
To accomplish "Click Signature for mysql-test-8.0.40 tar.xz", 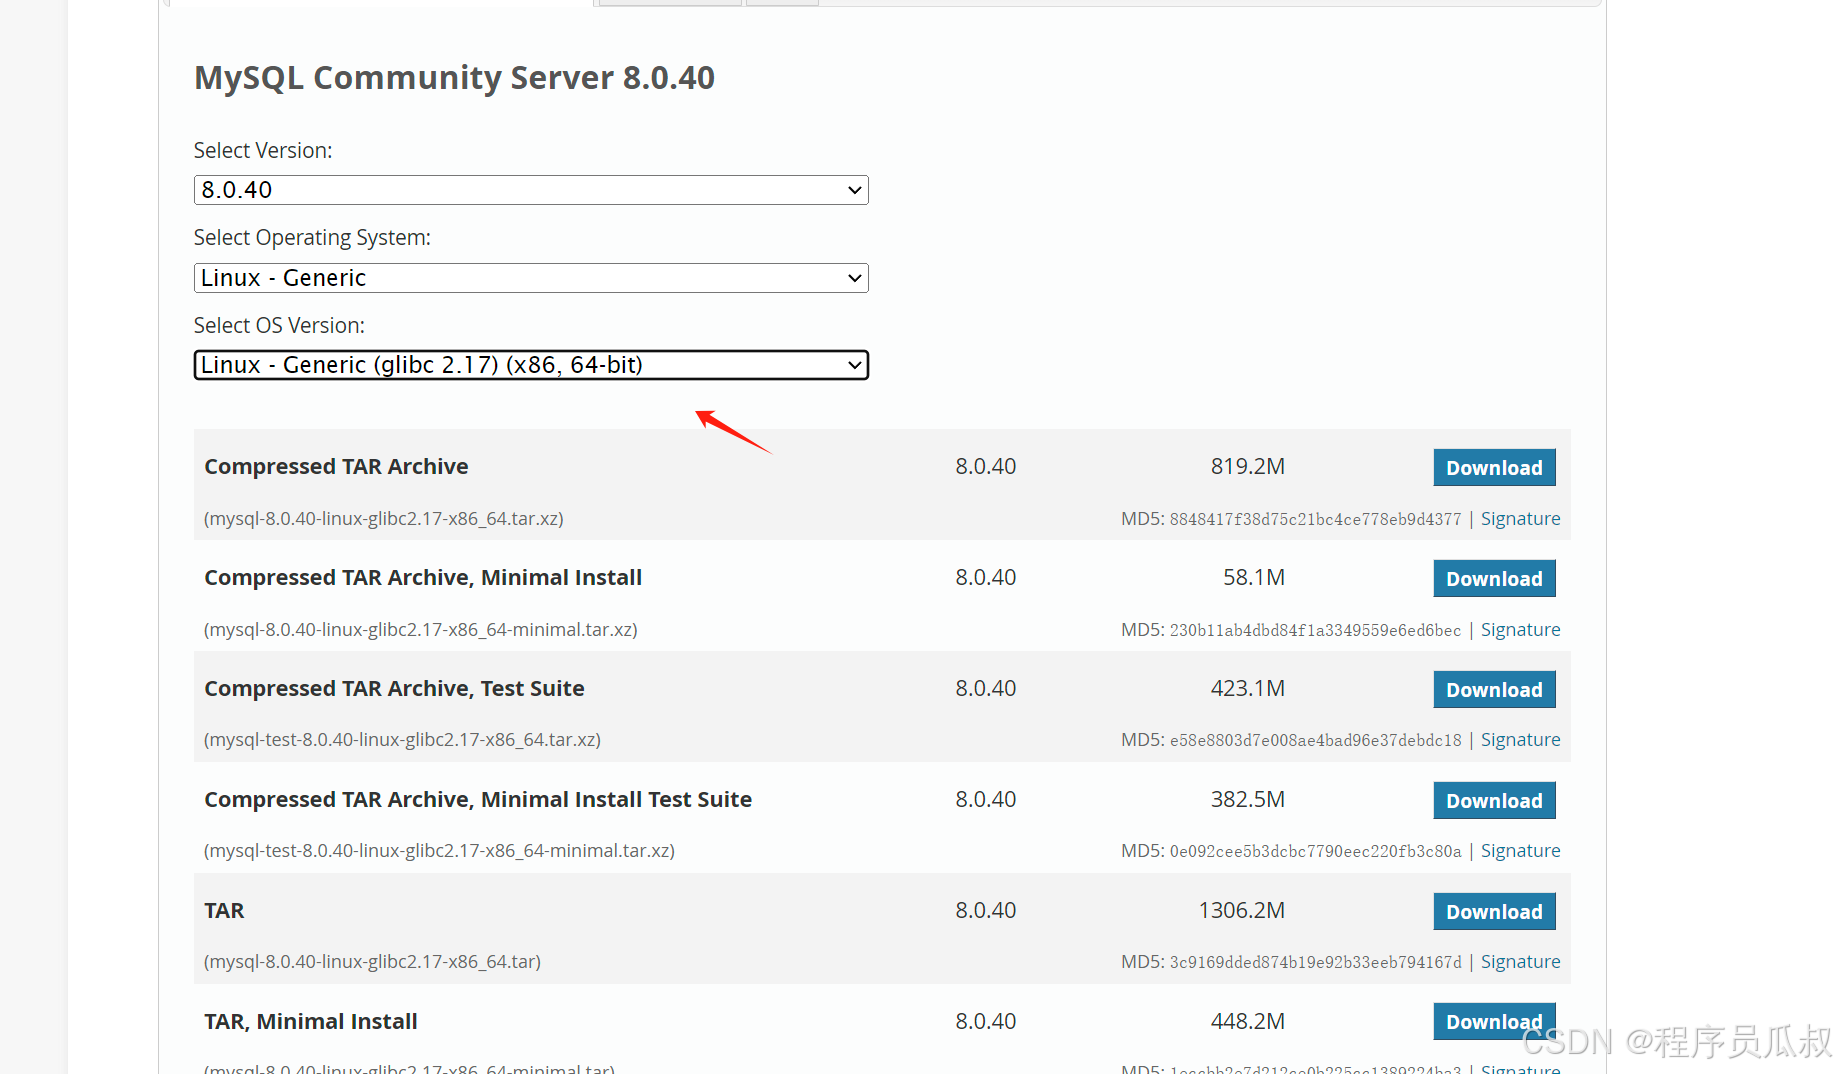I will click(x=1519, y=740).
